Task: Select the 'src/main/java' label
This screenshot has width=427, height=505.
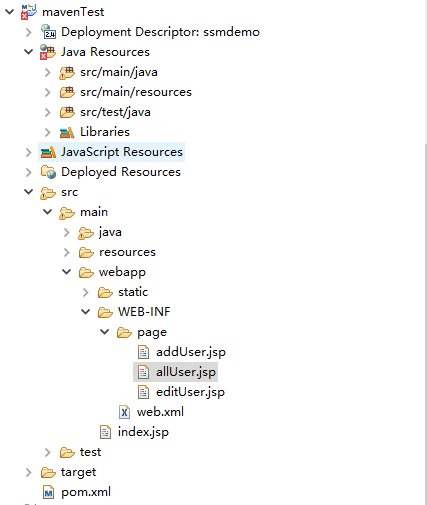Action: pos(119,72)
